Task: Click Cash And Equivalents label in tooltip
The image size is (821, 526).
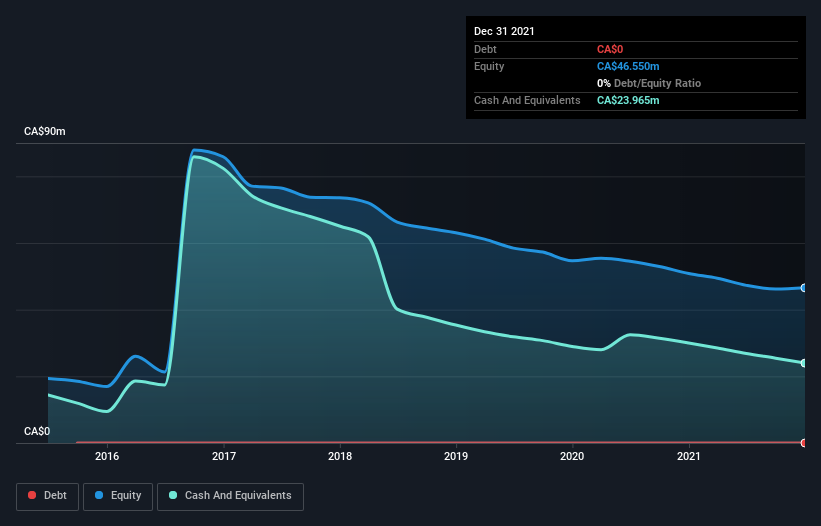Action: (527, 100)
